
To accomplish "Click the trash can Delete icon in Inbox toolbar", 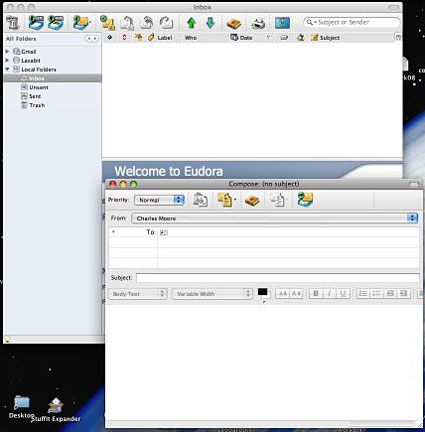I will 13,23.
